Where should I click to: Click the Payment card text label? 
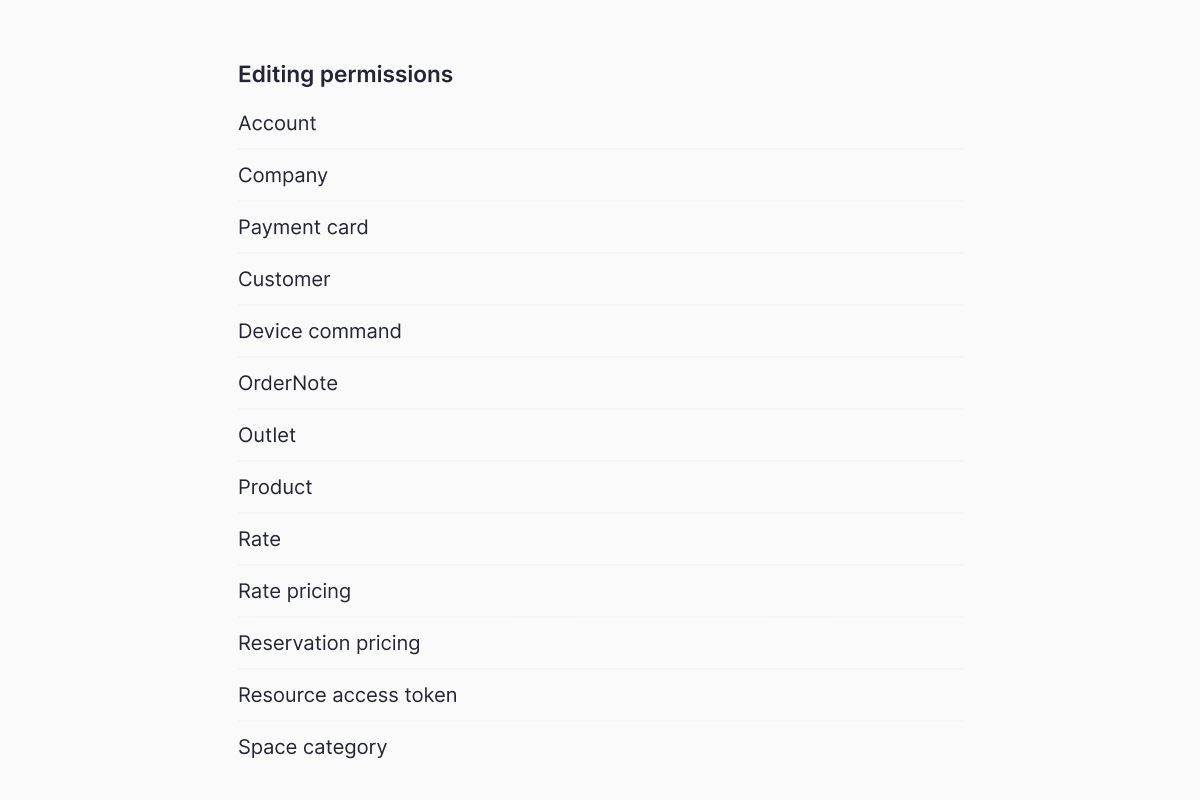click(303, 228)
